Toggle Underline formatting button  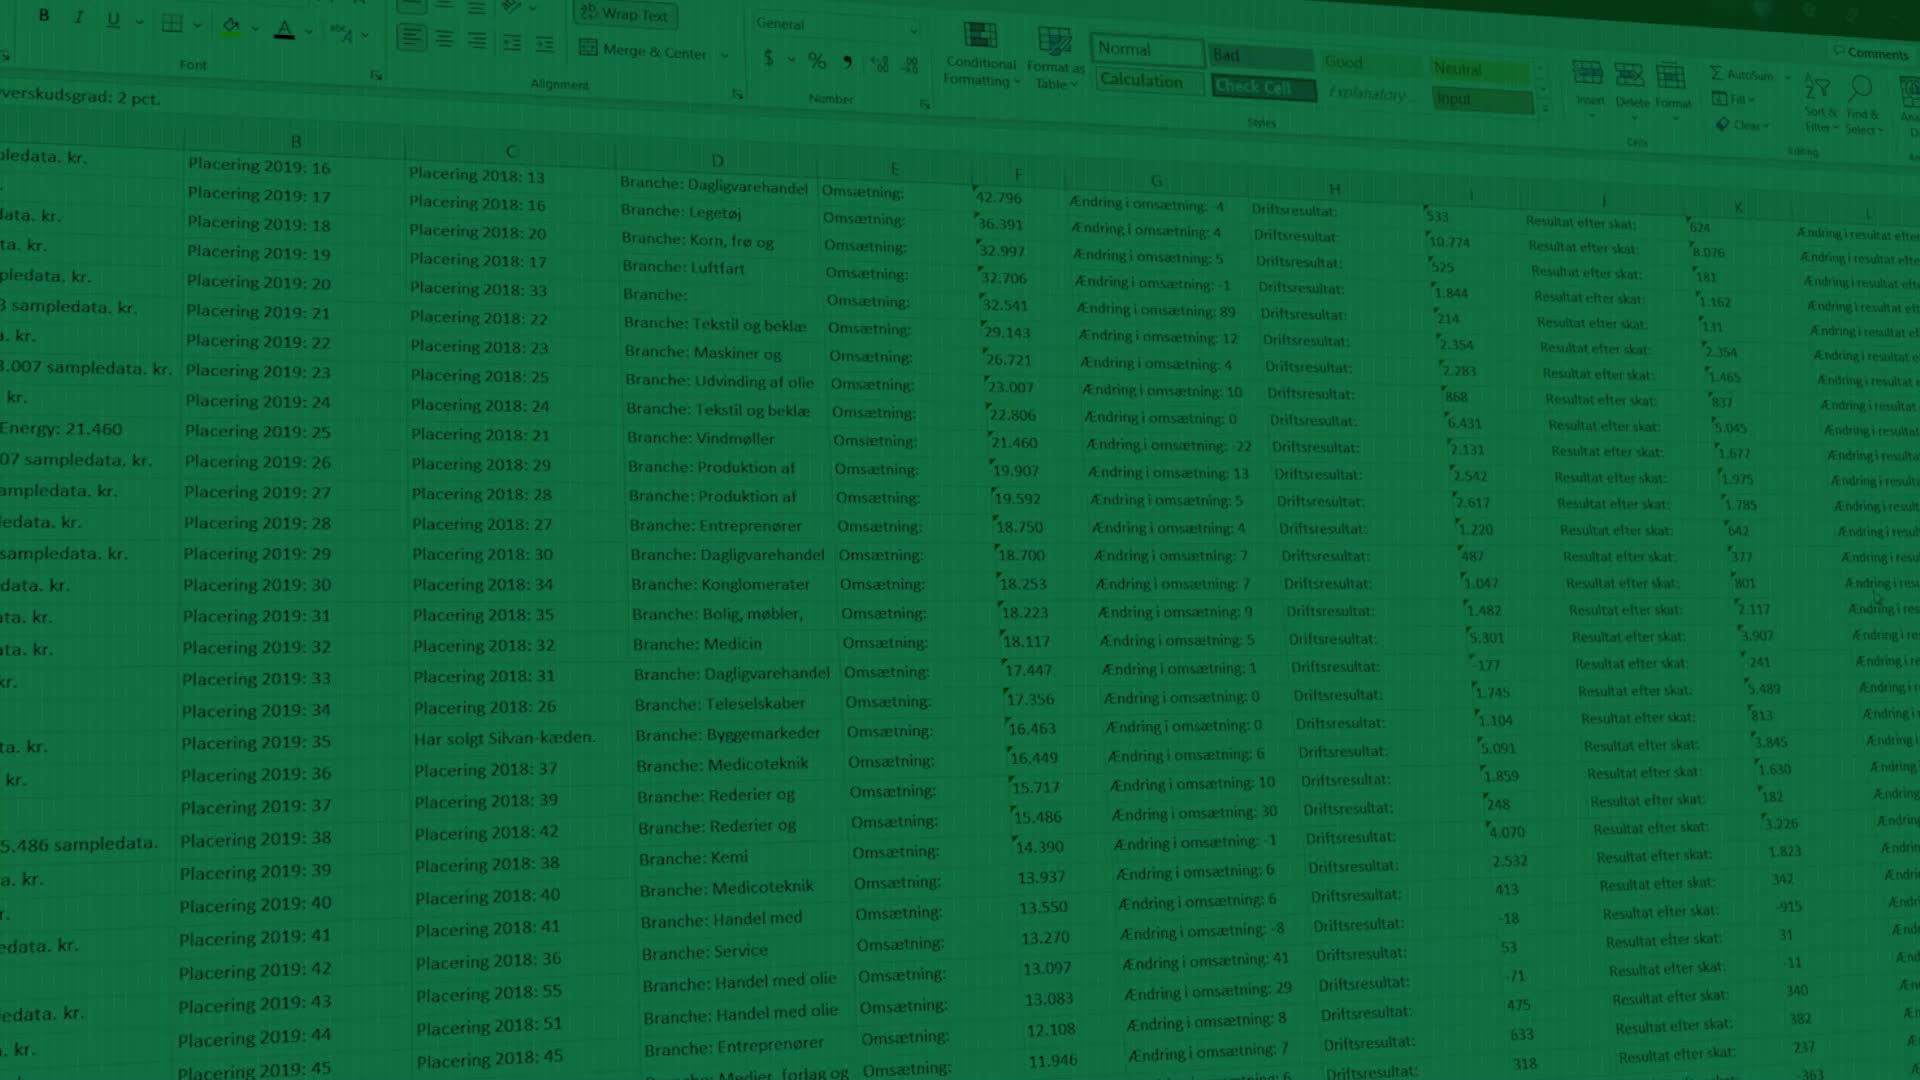[x=113, y=20]
